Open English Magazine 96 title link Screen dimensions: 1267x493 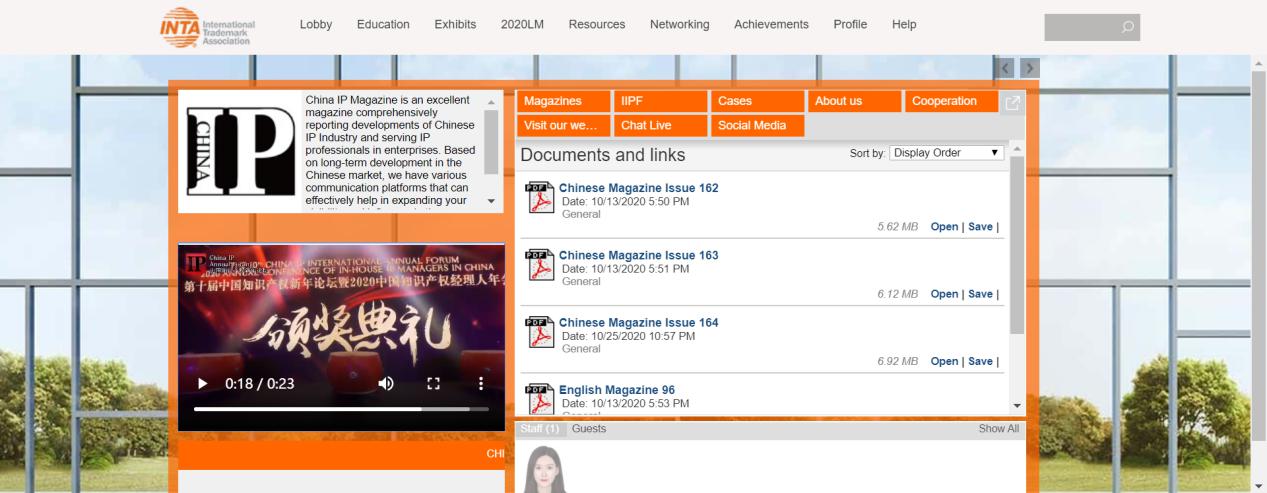617,389
